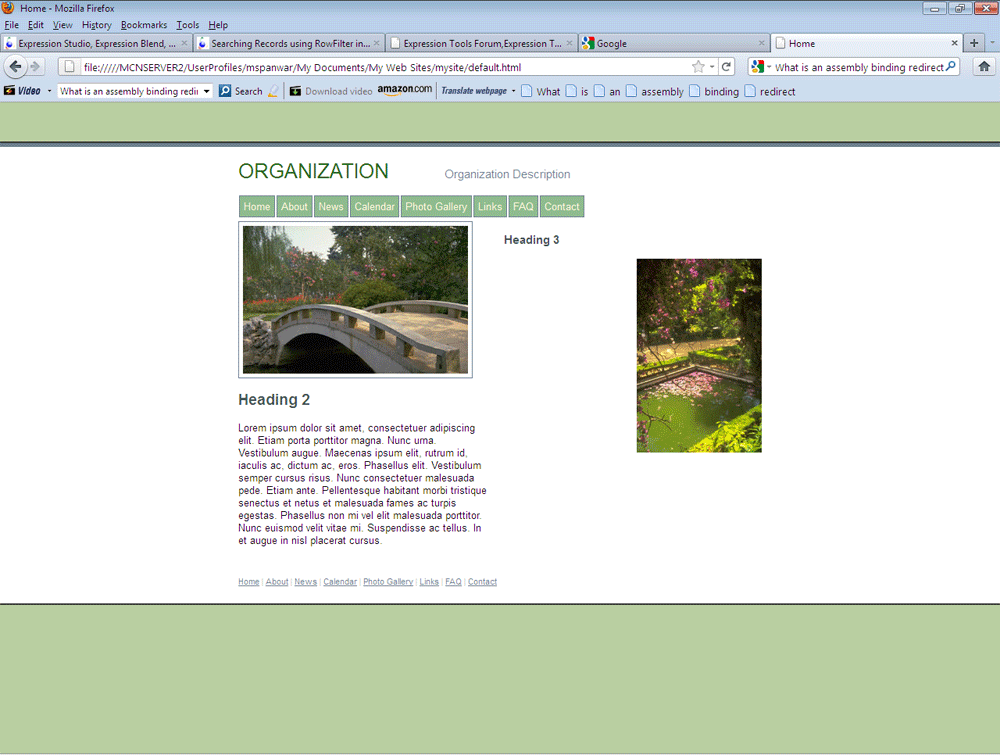
Task: Close the Expression Tools Forum tab
Action: (570, 43)
